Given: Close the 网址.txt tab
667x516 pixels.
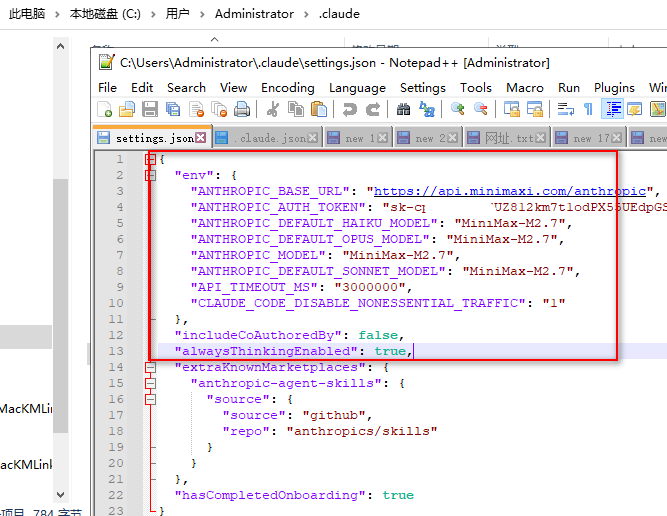Looking at the screenshot, I should [540, 138].
